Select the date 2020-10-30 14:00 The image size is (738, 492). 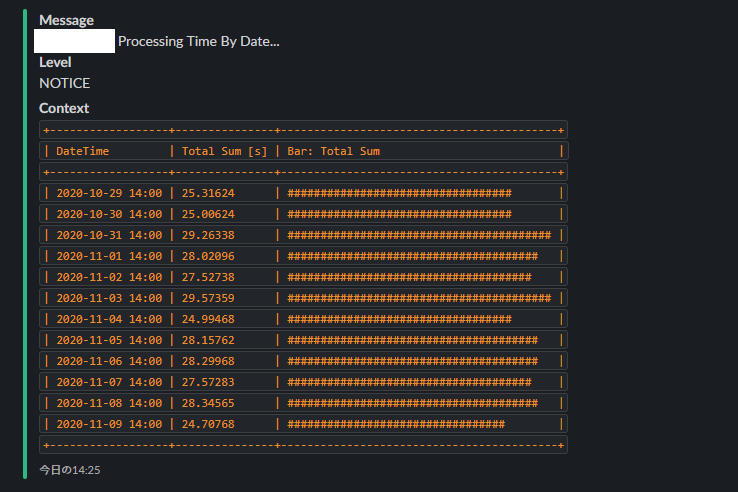tap(109, 214)
